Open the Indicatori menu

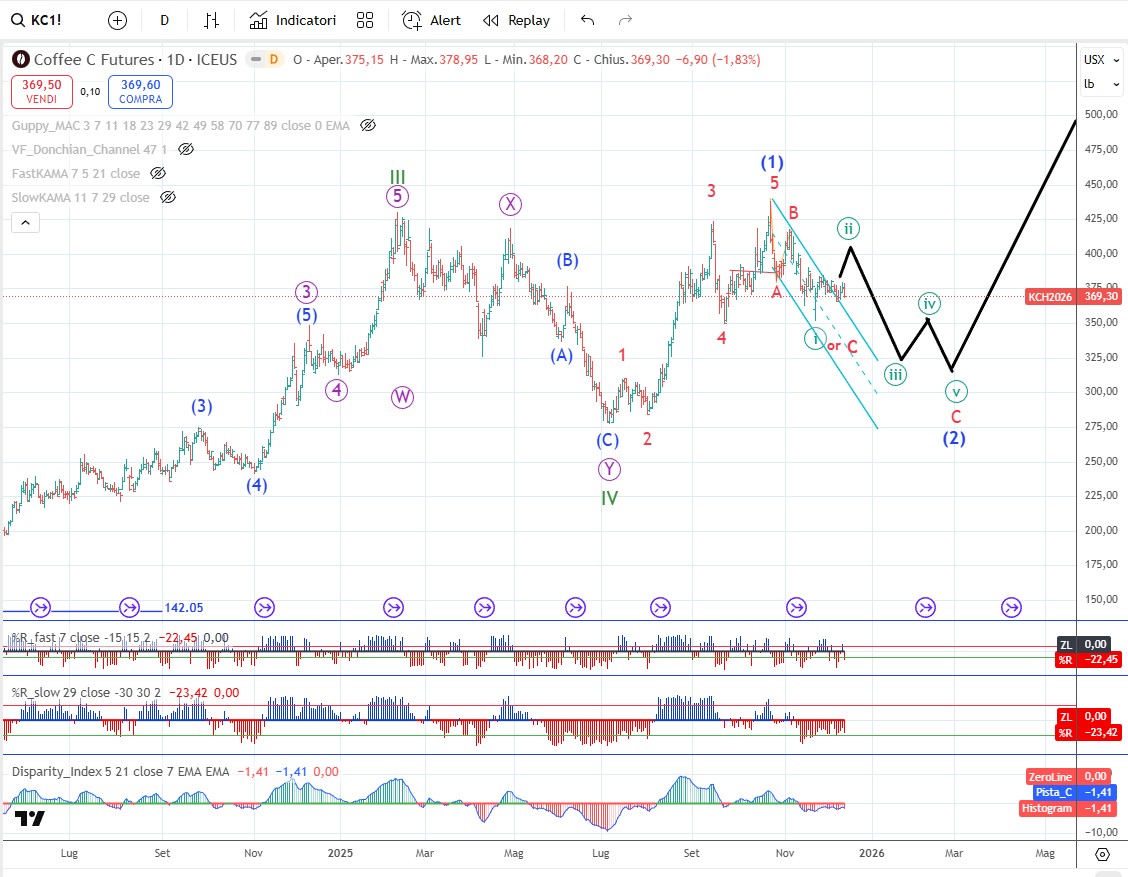point(293,20)
